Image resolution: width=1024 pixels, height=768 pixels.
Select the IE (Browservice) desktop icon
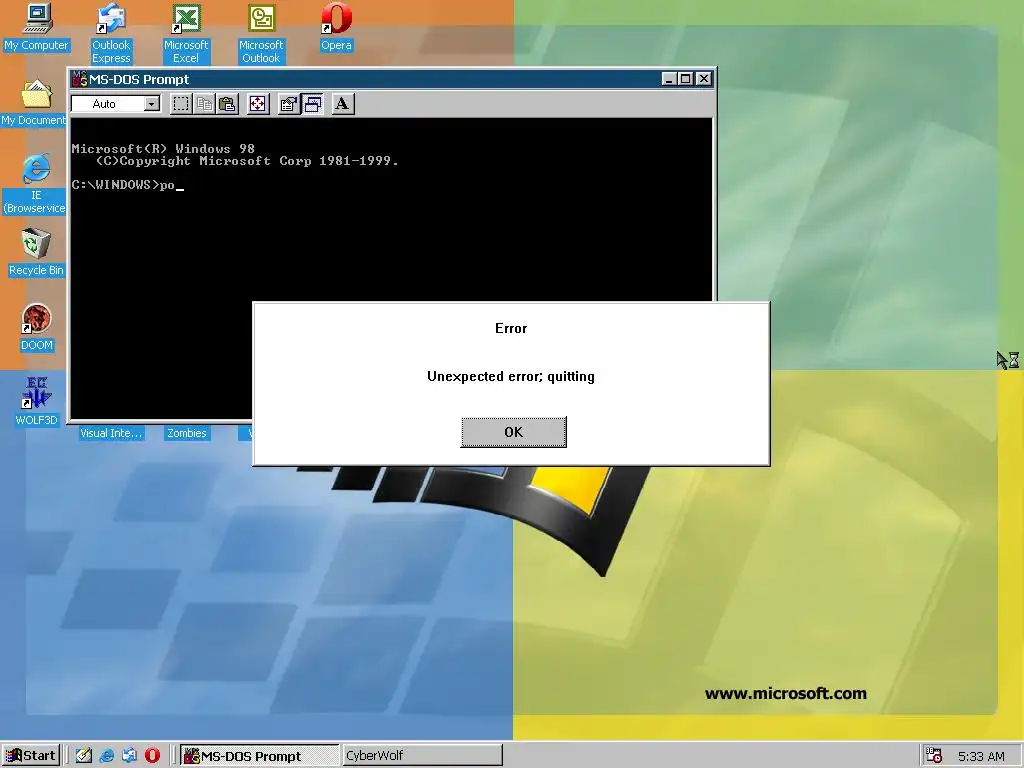[x=36, y=184]
